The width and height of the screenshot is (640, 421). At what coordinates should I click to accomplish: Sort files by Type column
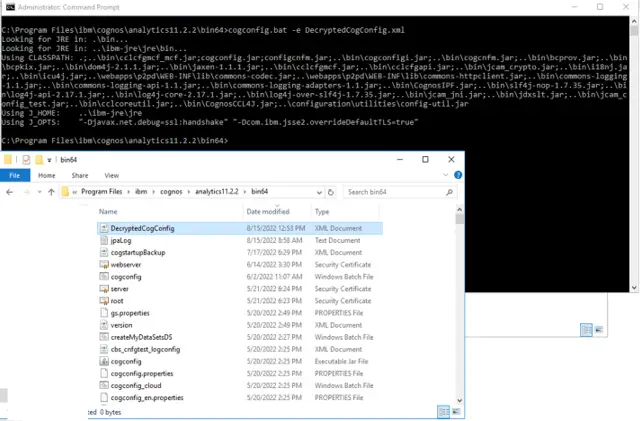click(x=322, y=212)
